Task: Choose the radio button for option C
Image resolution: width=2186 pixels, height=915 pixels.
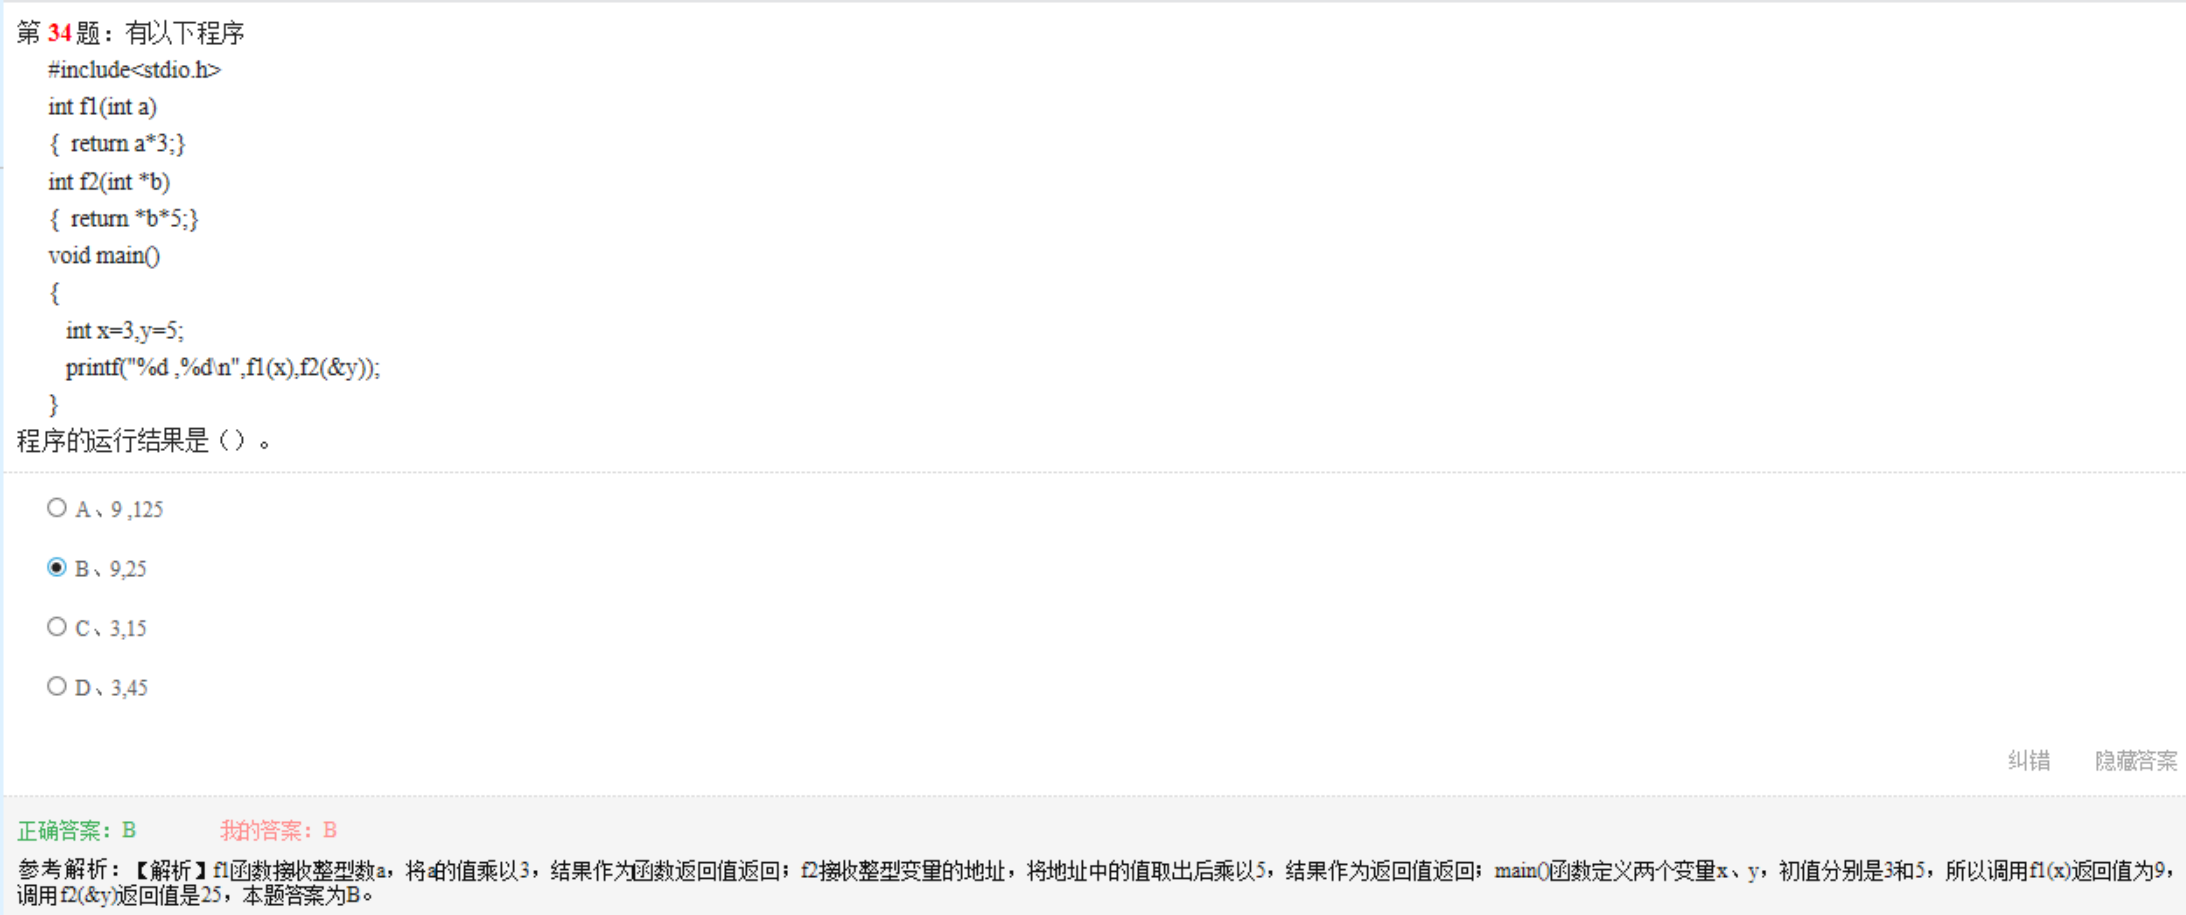Action: tap(57, 627)
